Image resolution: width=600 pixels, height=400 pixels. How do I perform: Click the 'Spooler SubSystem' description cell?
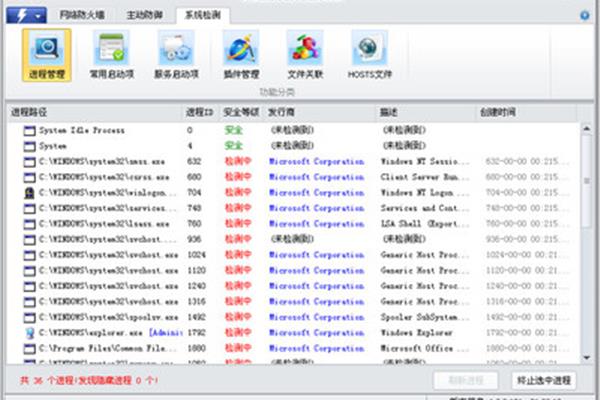tap(424, 317)
